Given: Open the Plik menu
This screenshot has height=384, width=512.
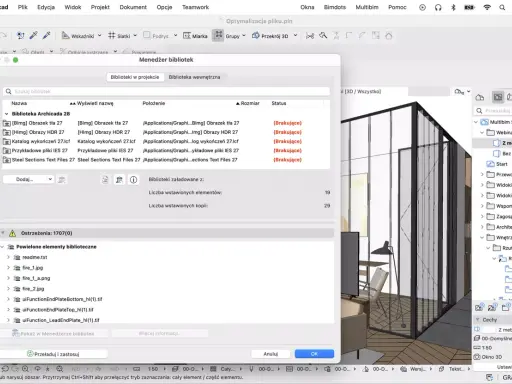Looking at the screenshot, I should pos(23,7).
